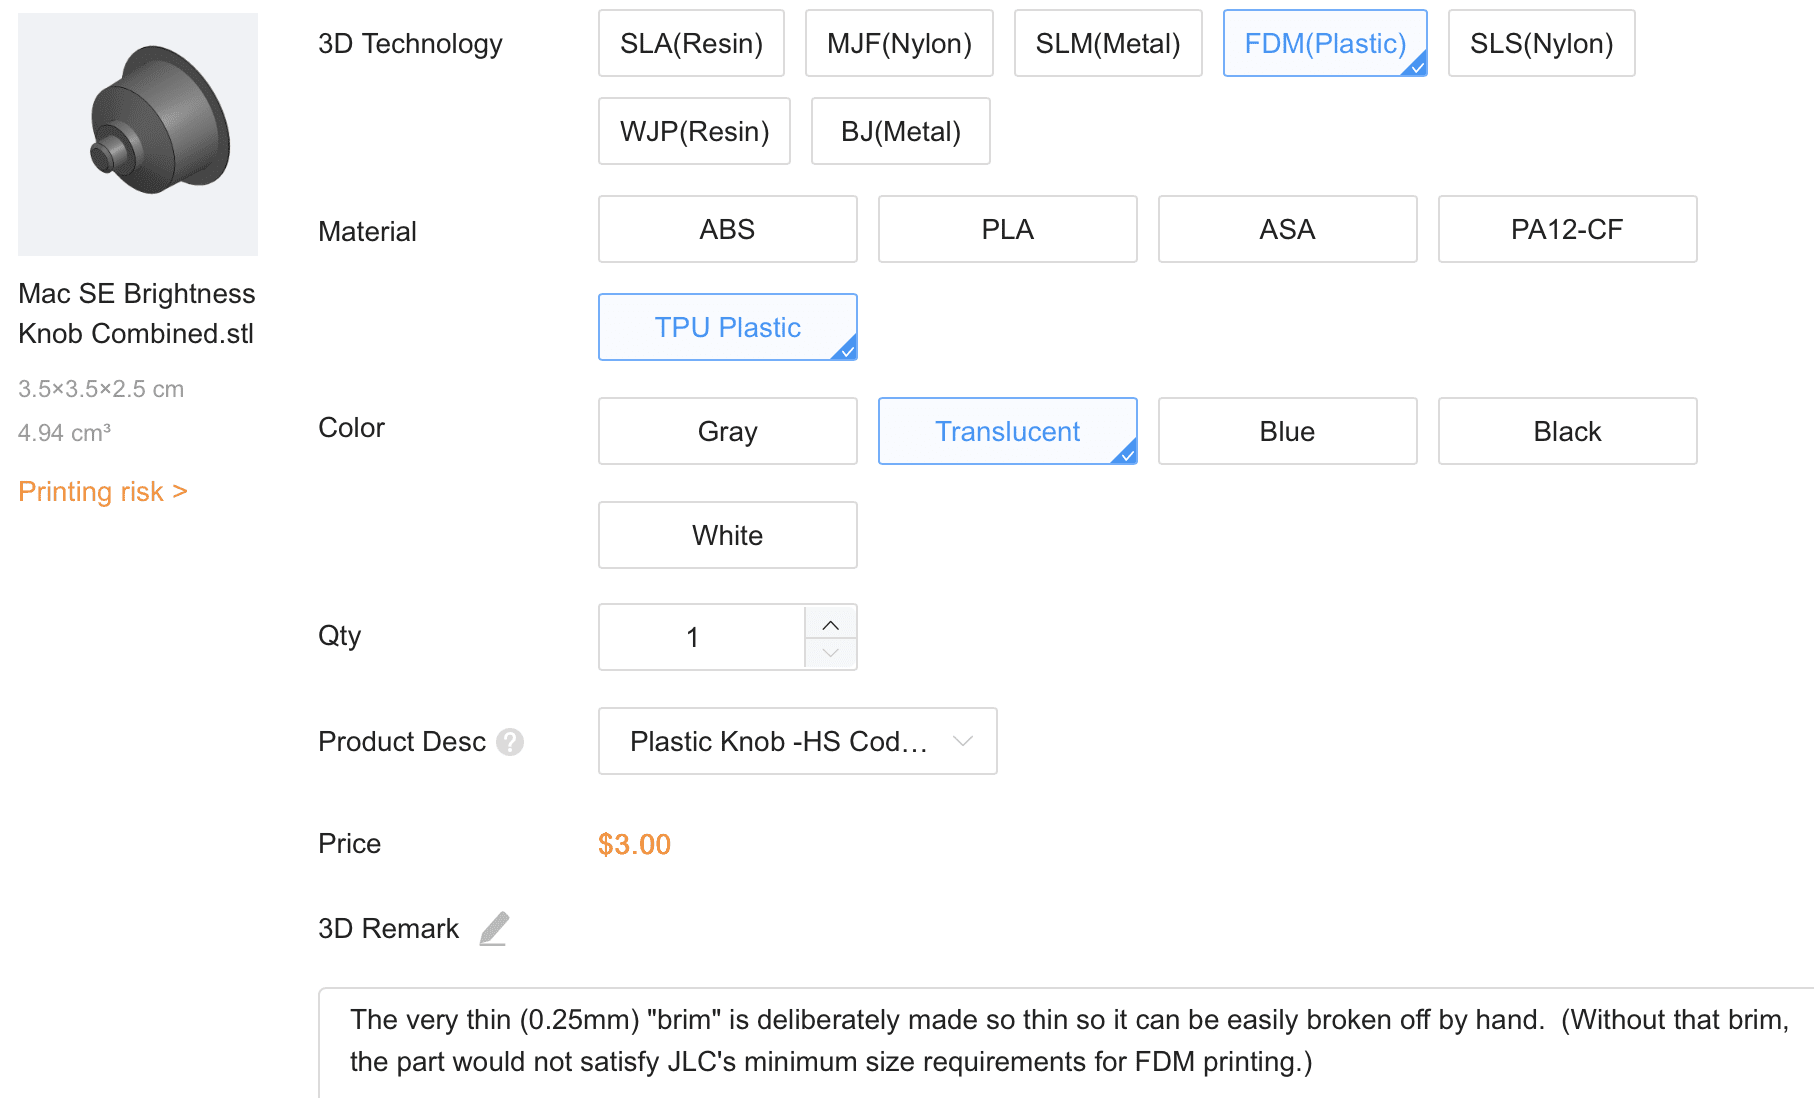Pick the Black color option
Screen dimensions: 1814x1098
tap(1567, 432)
